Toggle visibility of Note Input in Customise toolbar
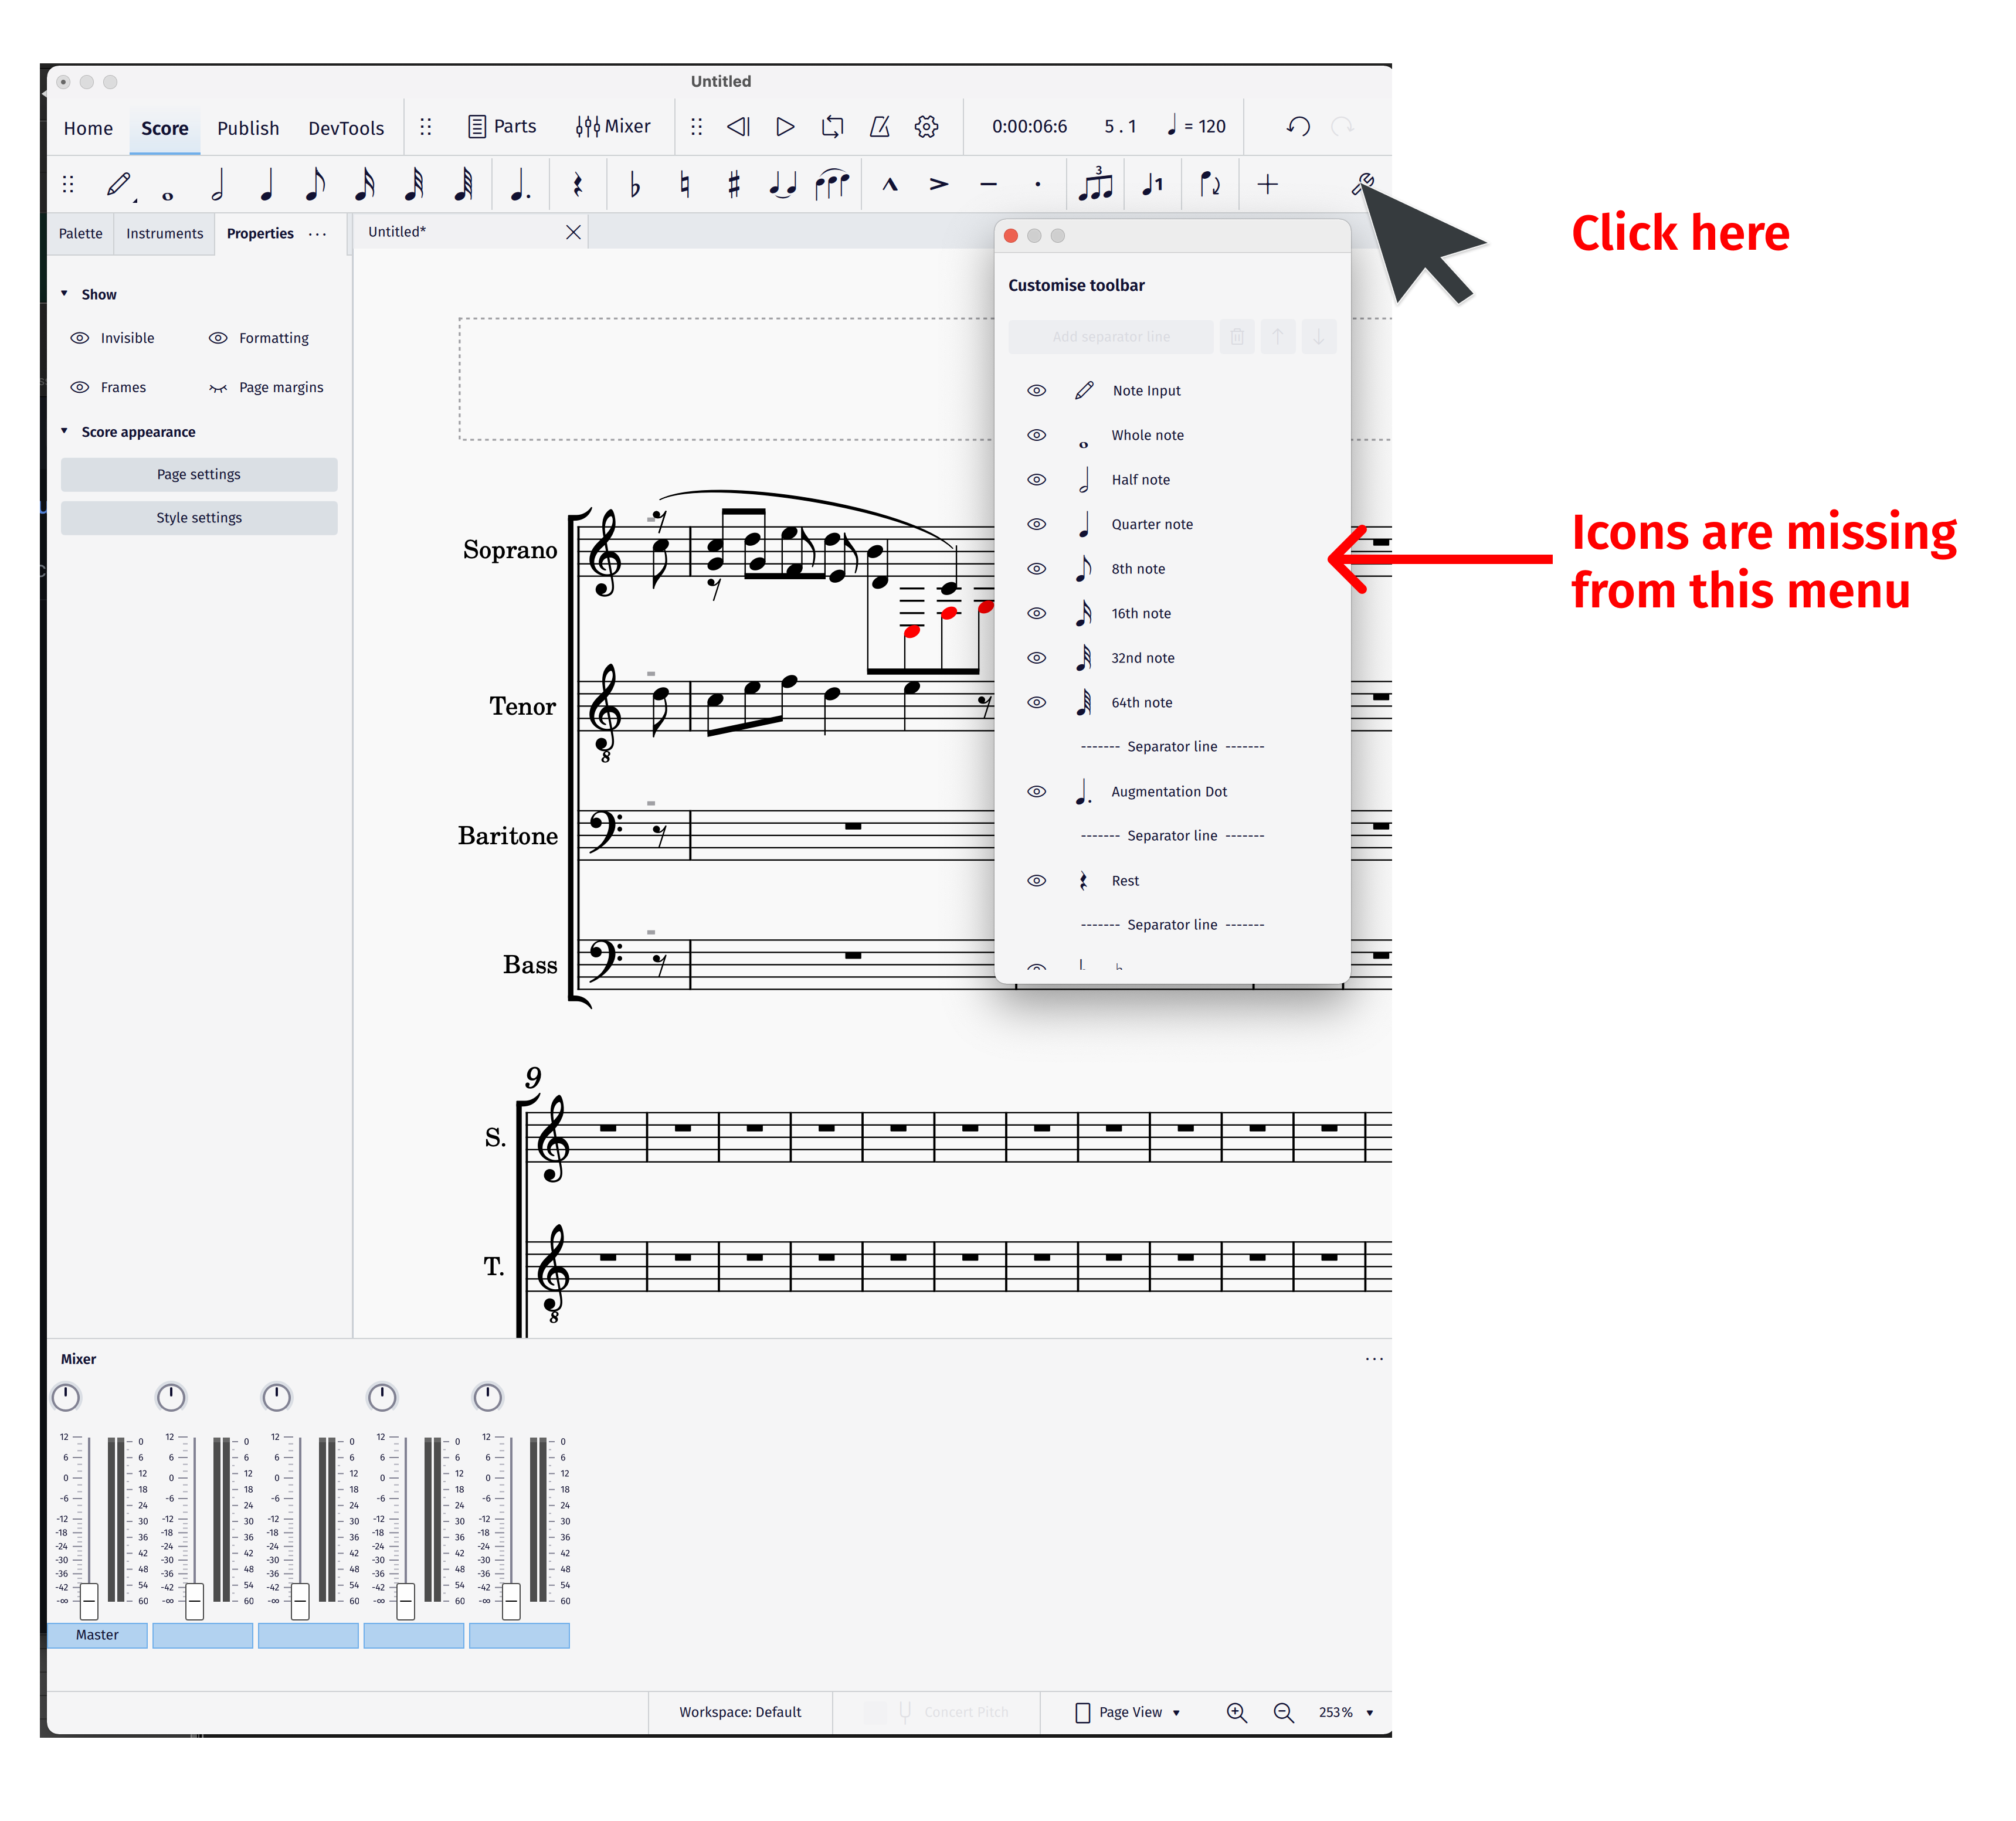This screenshot has height=1821, width=2016. pos(1036,391)
